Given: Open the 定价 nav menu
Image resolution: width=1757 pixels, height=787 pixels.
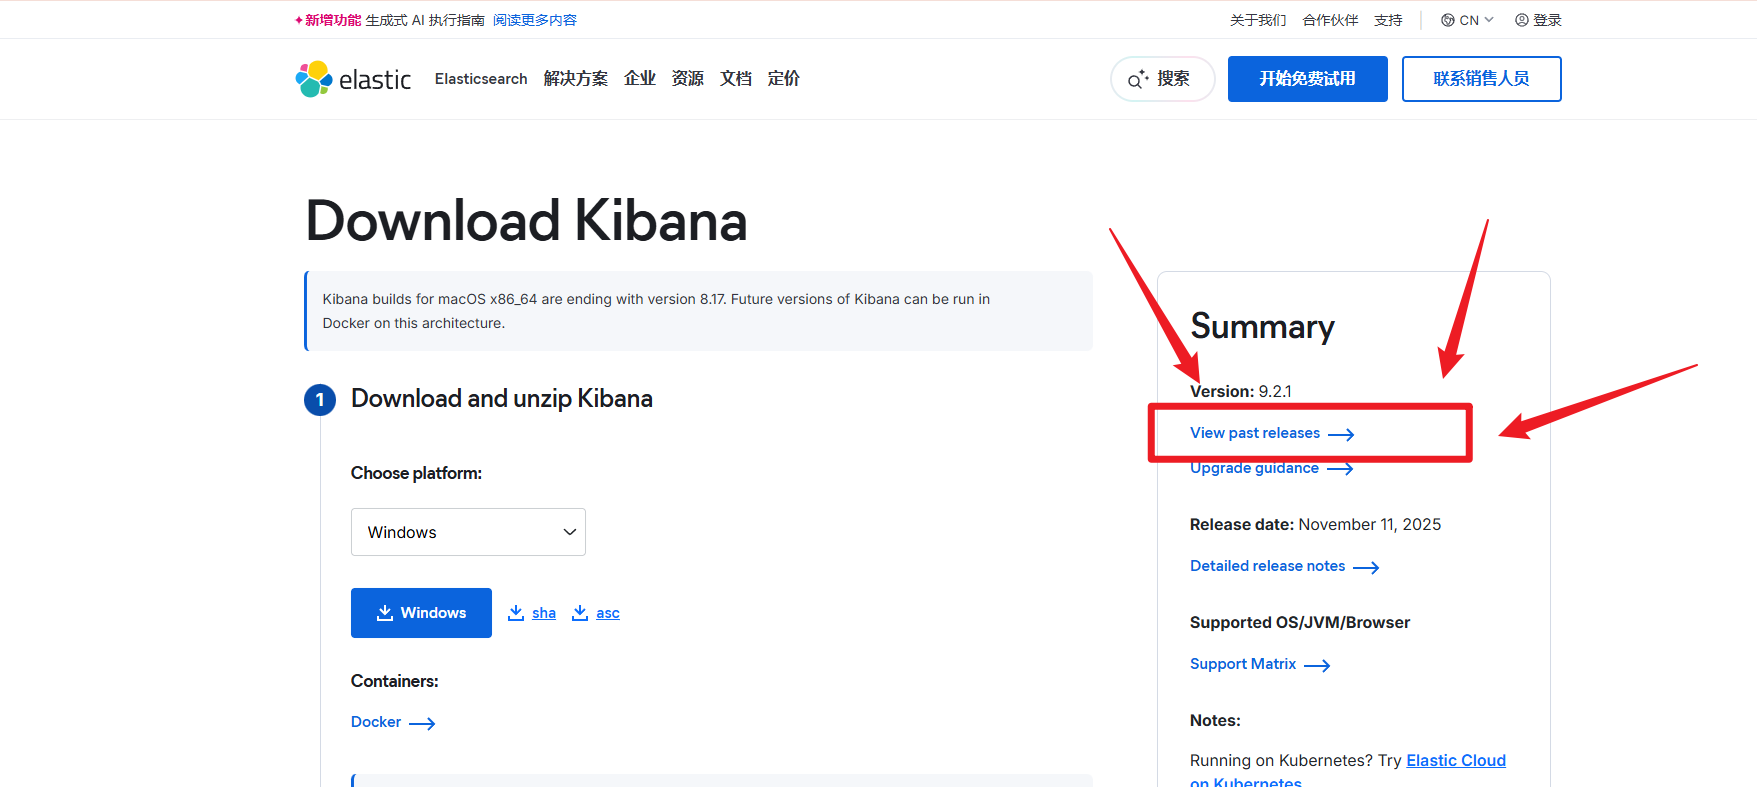Looking at the screenshot, I should click(784, 79).
